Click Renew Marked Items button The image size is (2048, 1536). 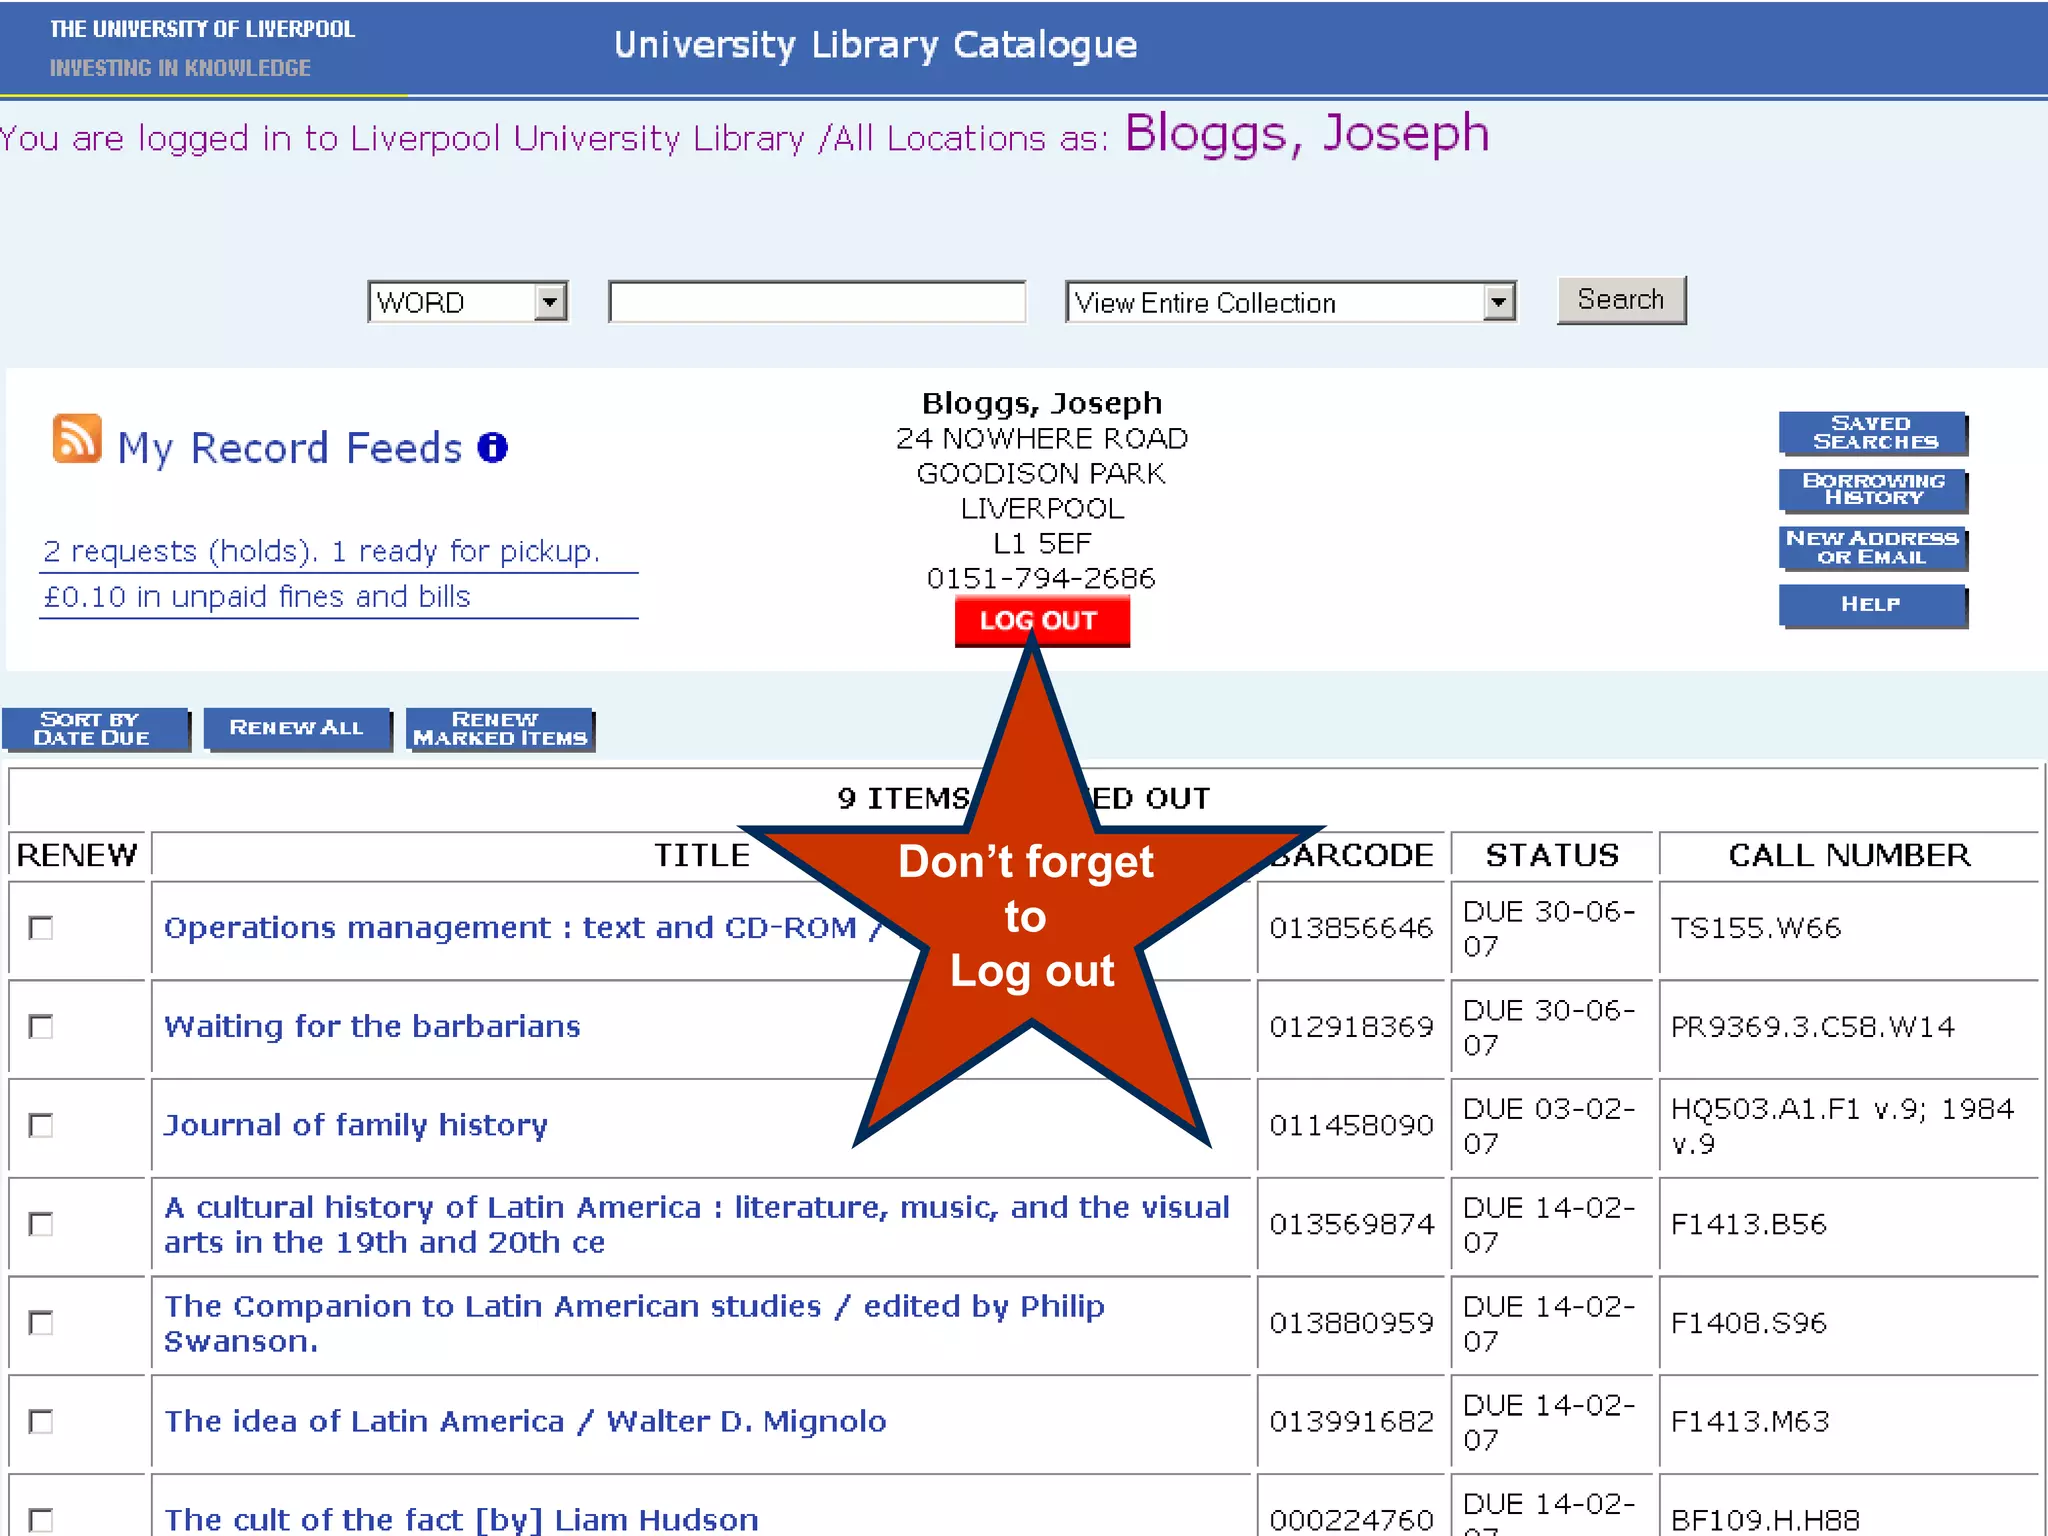[x=500, y=729]
